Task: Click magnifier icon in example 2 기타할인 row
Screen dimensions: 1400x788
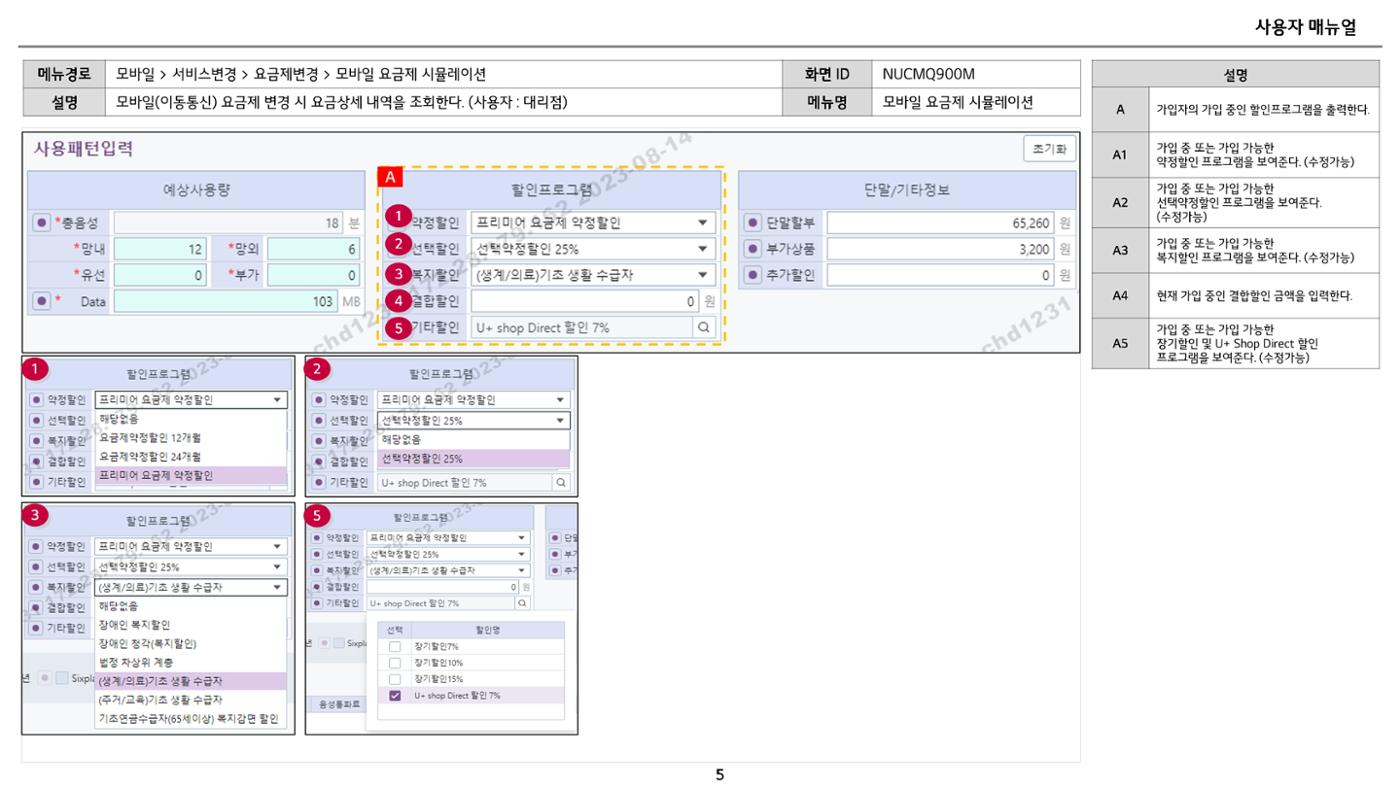Action: point(561,482)
